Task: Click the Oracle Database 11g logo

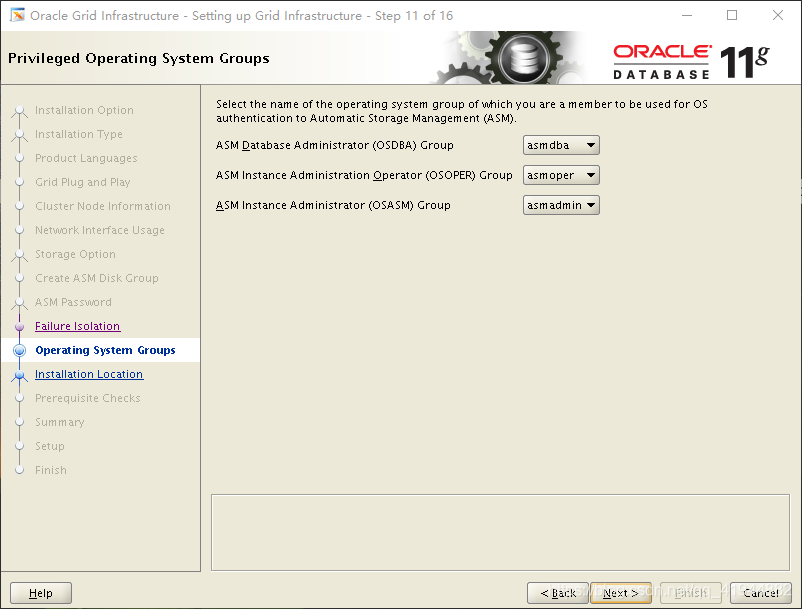Action: point(691,61)
